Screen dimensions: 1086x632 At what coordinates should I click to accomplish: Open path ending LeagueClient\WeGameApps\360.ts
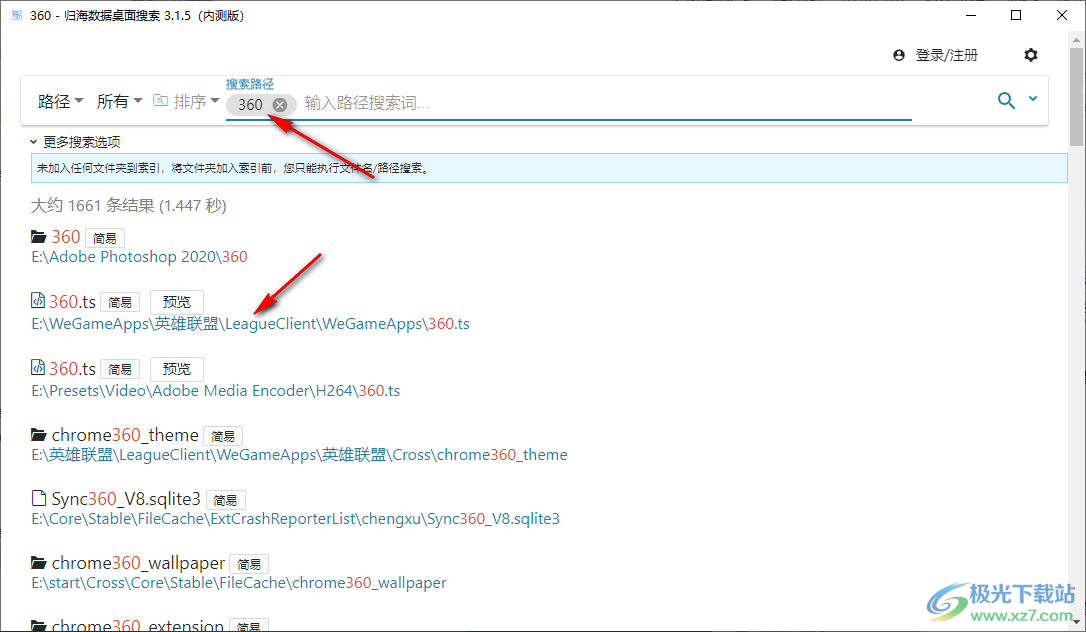(x=250, y=324)
